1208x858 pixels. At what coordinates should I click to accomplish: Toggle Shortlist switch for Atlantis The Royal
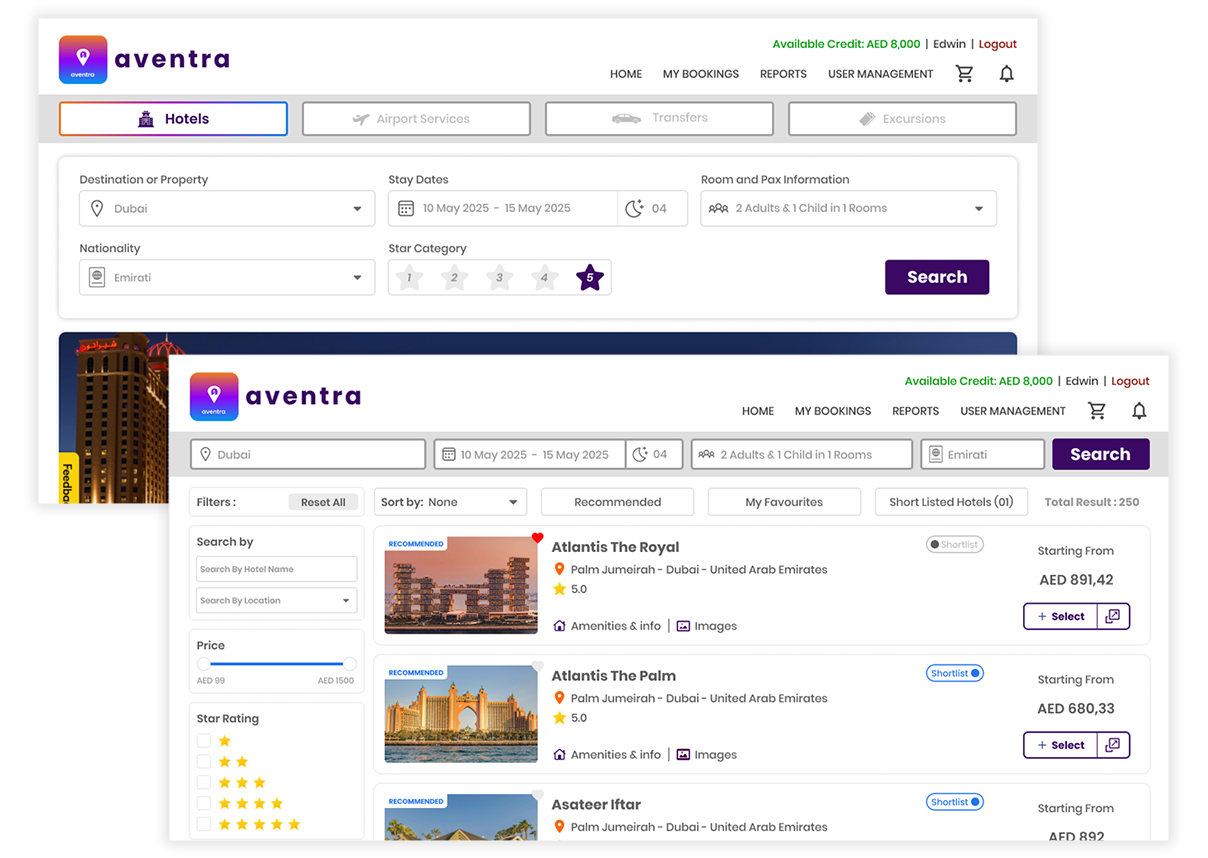pos(955,545)
